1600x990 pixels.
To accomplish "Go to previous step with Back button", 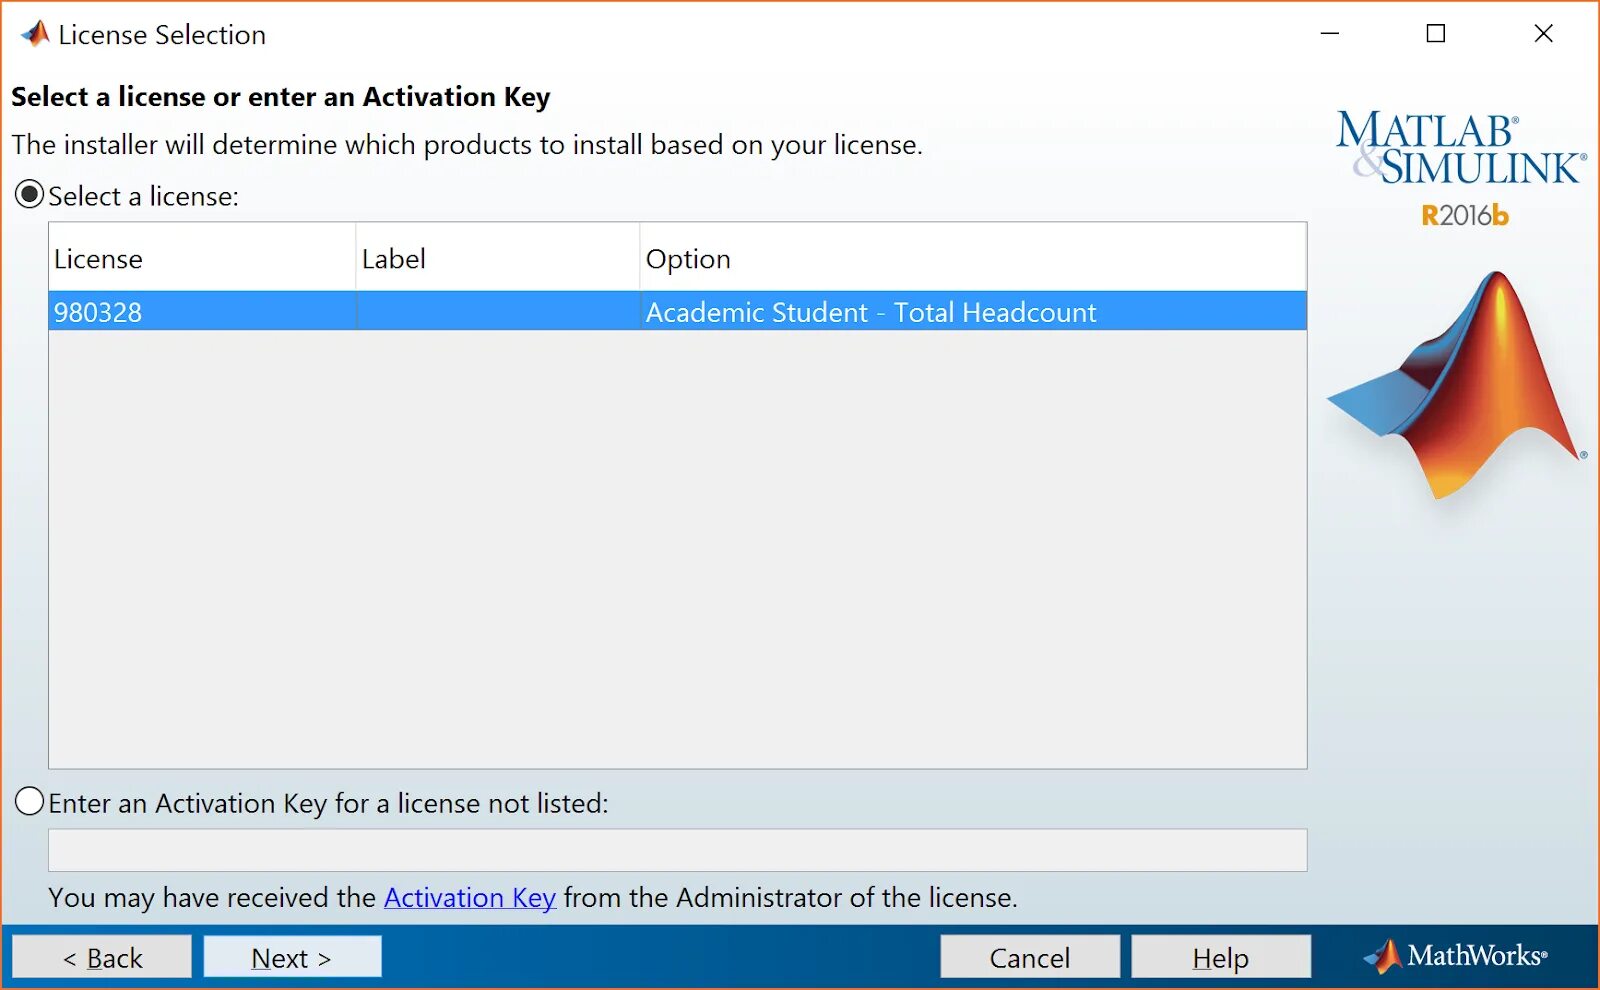I will pyautogui.click(x=102, y=957).
